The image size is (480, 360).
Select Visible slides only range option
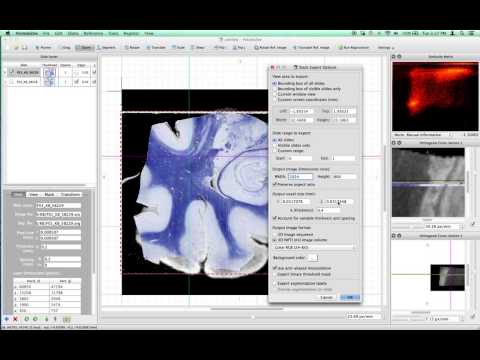[275, 145]
